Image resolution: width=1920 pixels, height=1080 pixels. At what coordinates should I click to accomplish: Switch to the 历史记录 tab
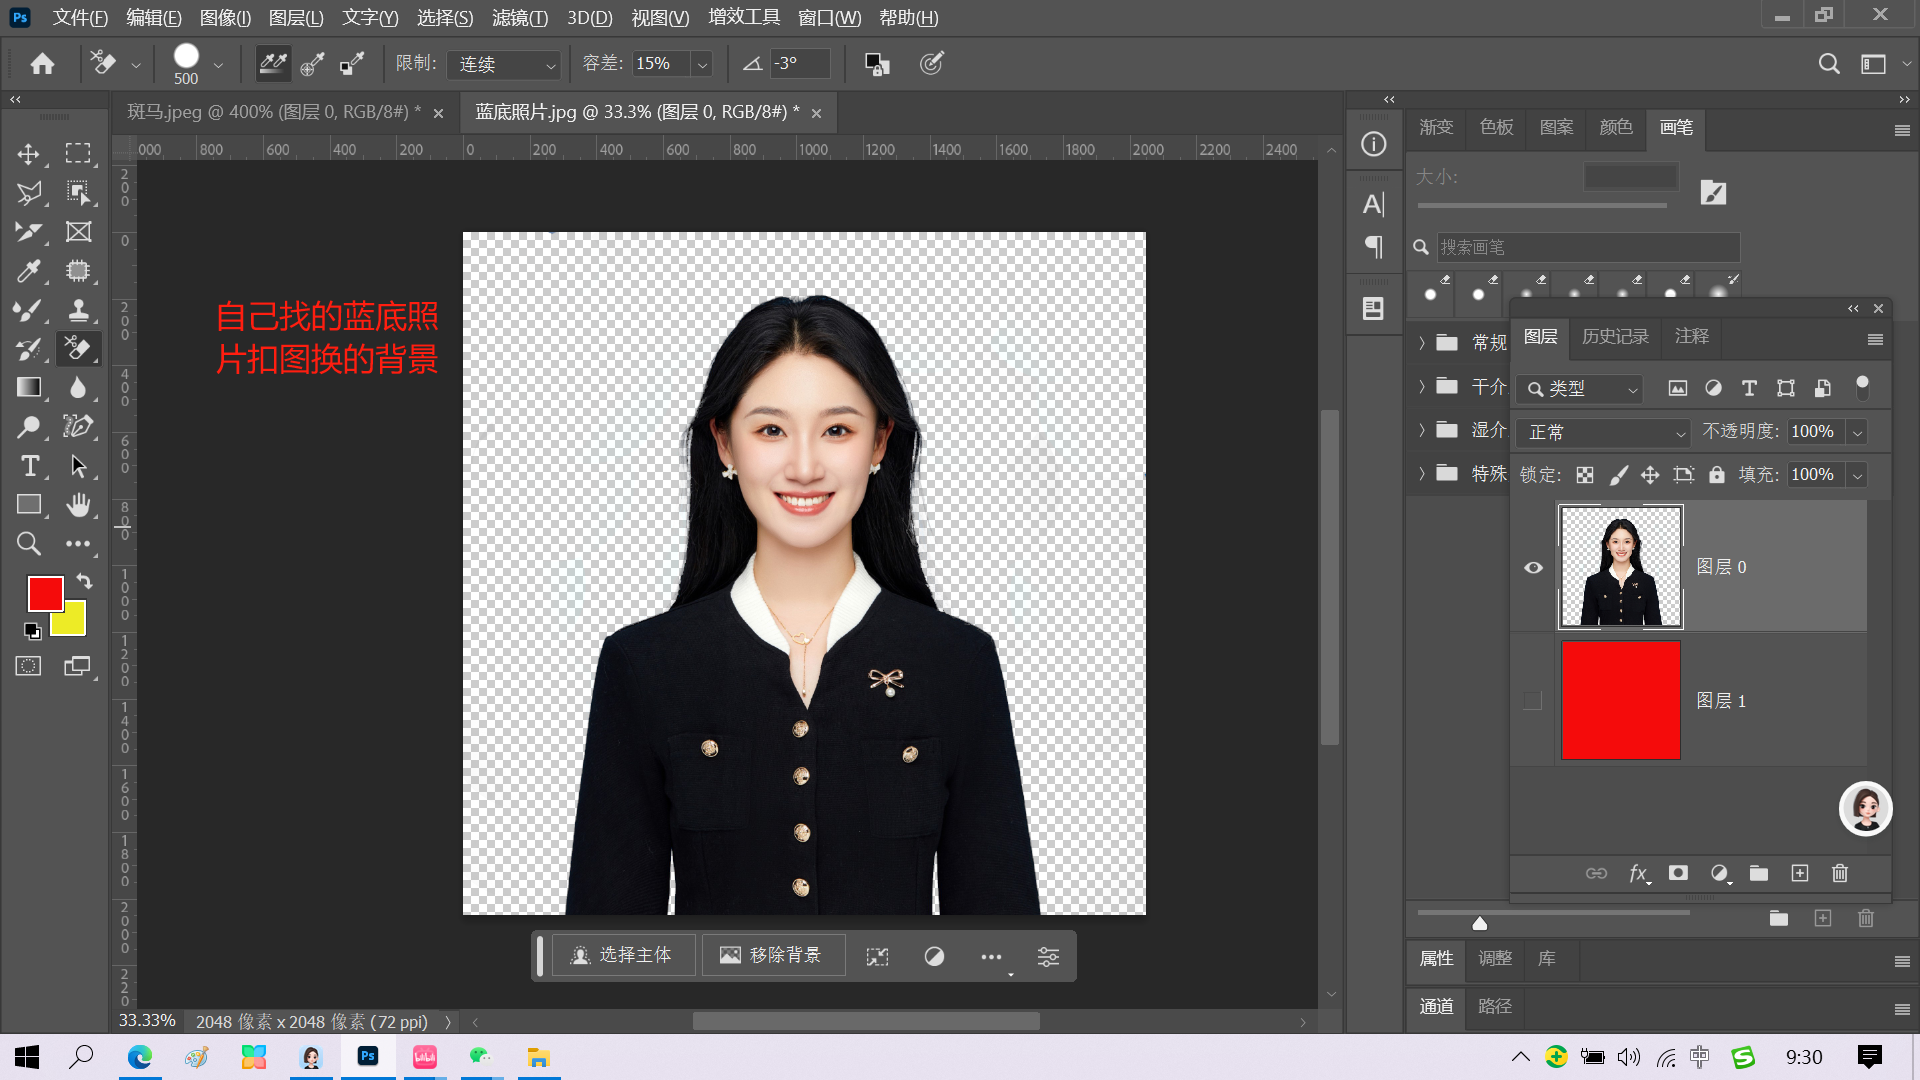point(1614,336)
